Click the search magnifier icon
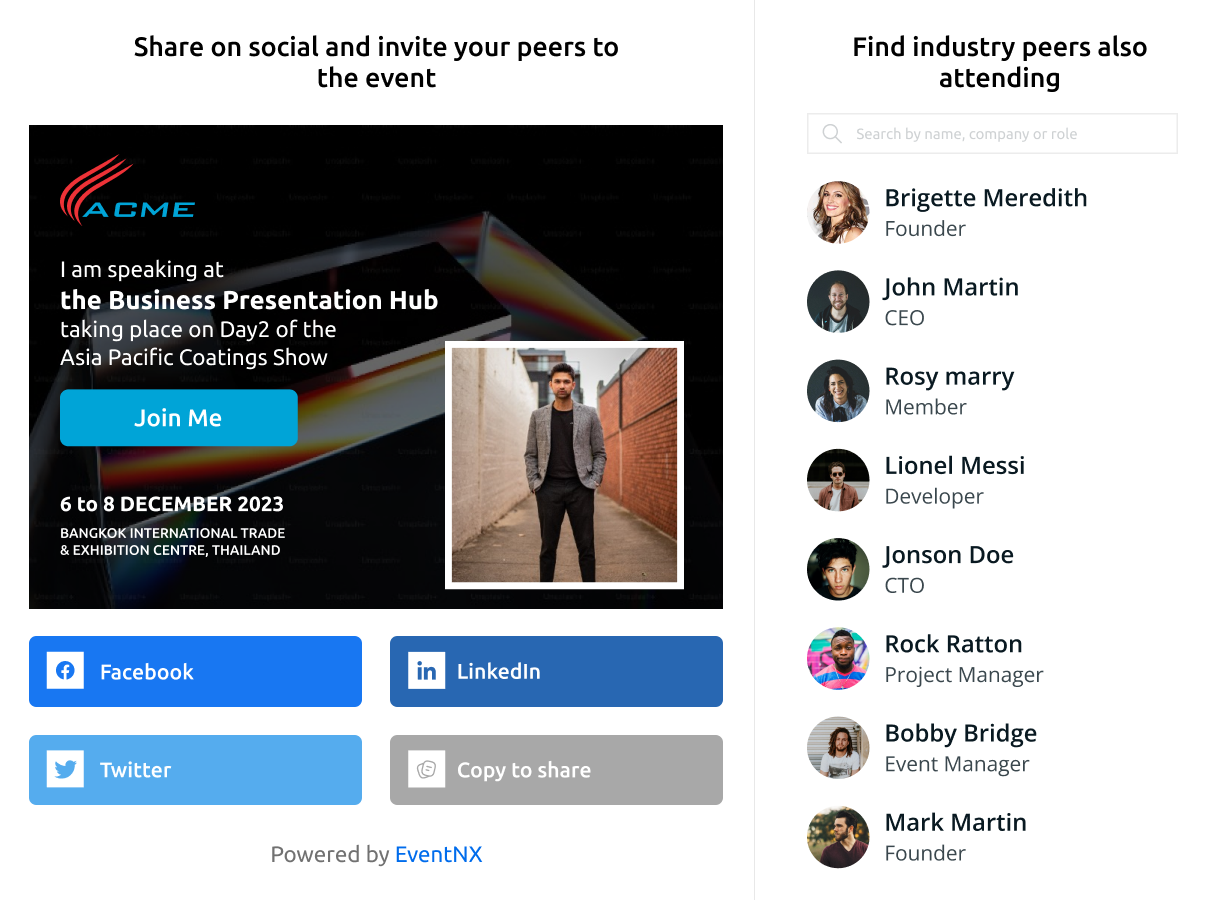The width and height of the screenshot is (1220, 900). pyautogui.click(x=832, y=134)
